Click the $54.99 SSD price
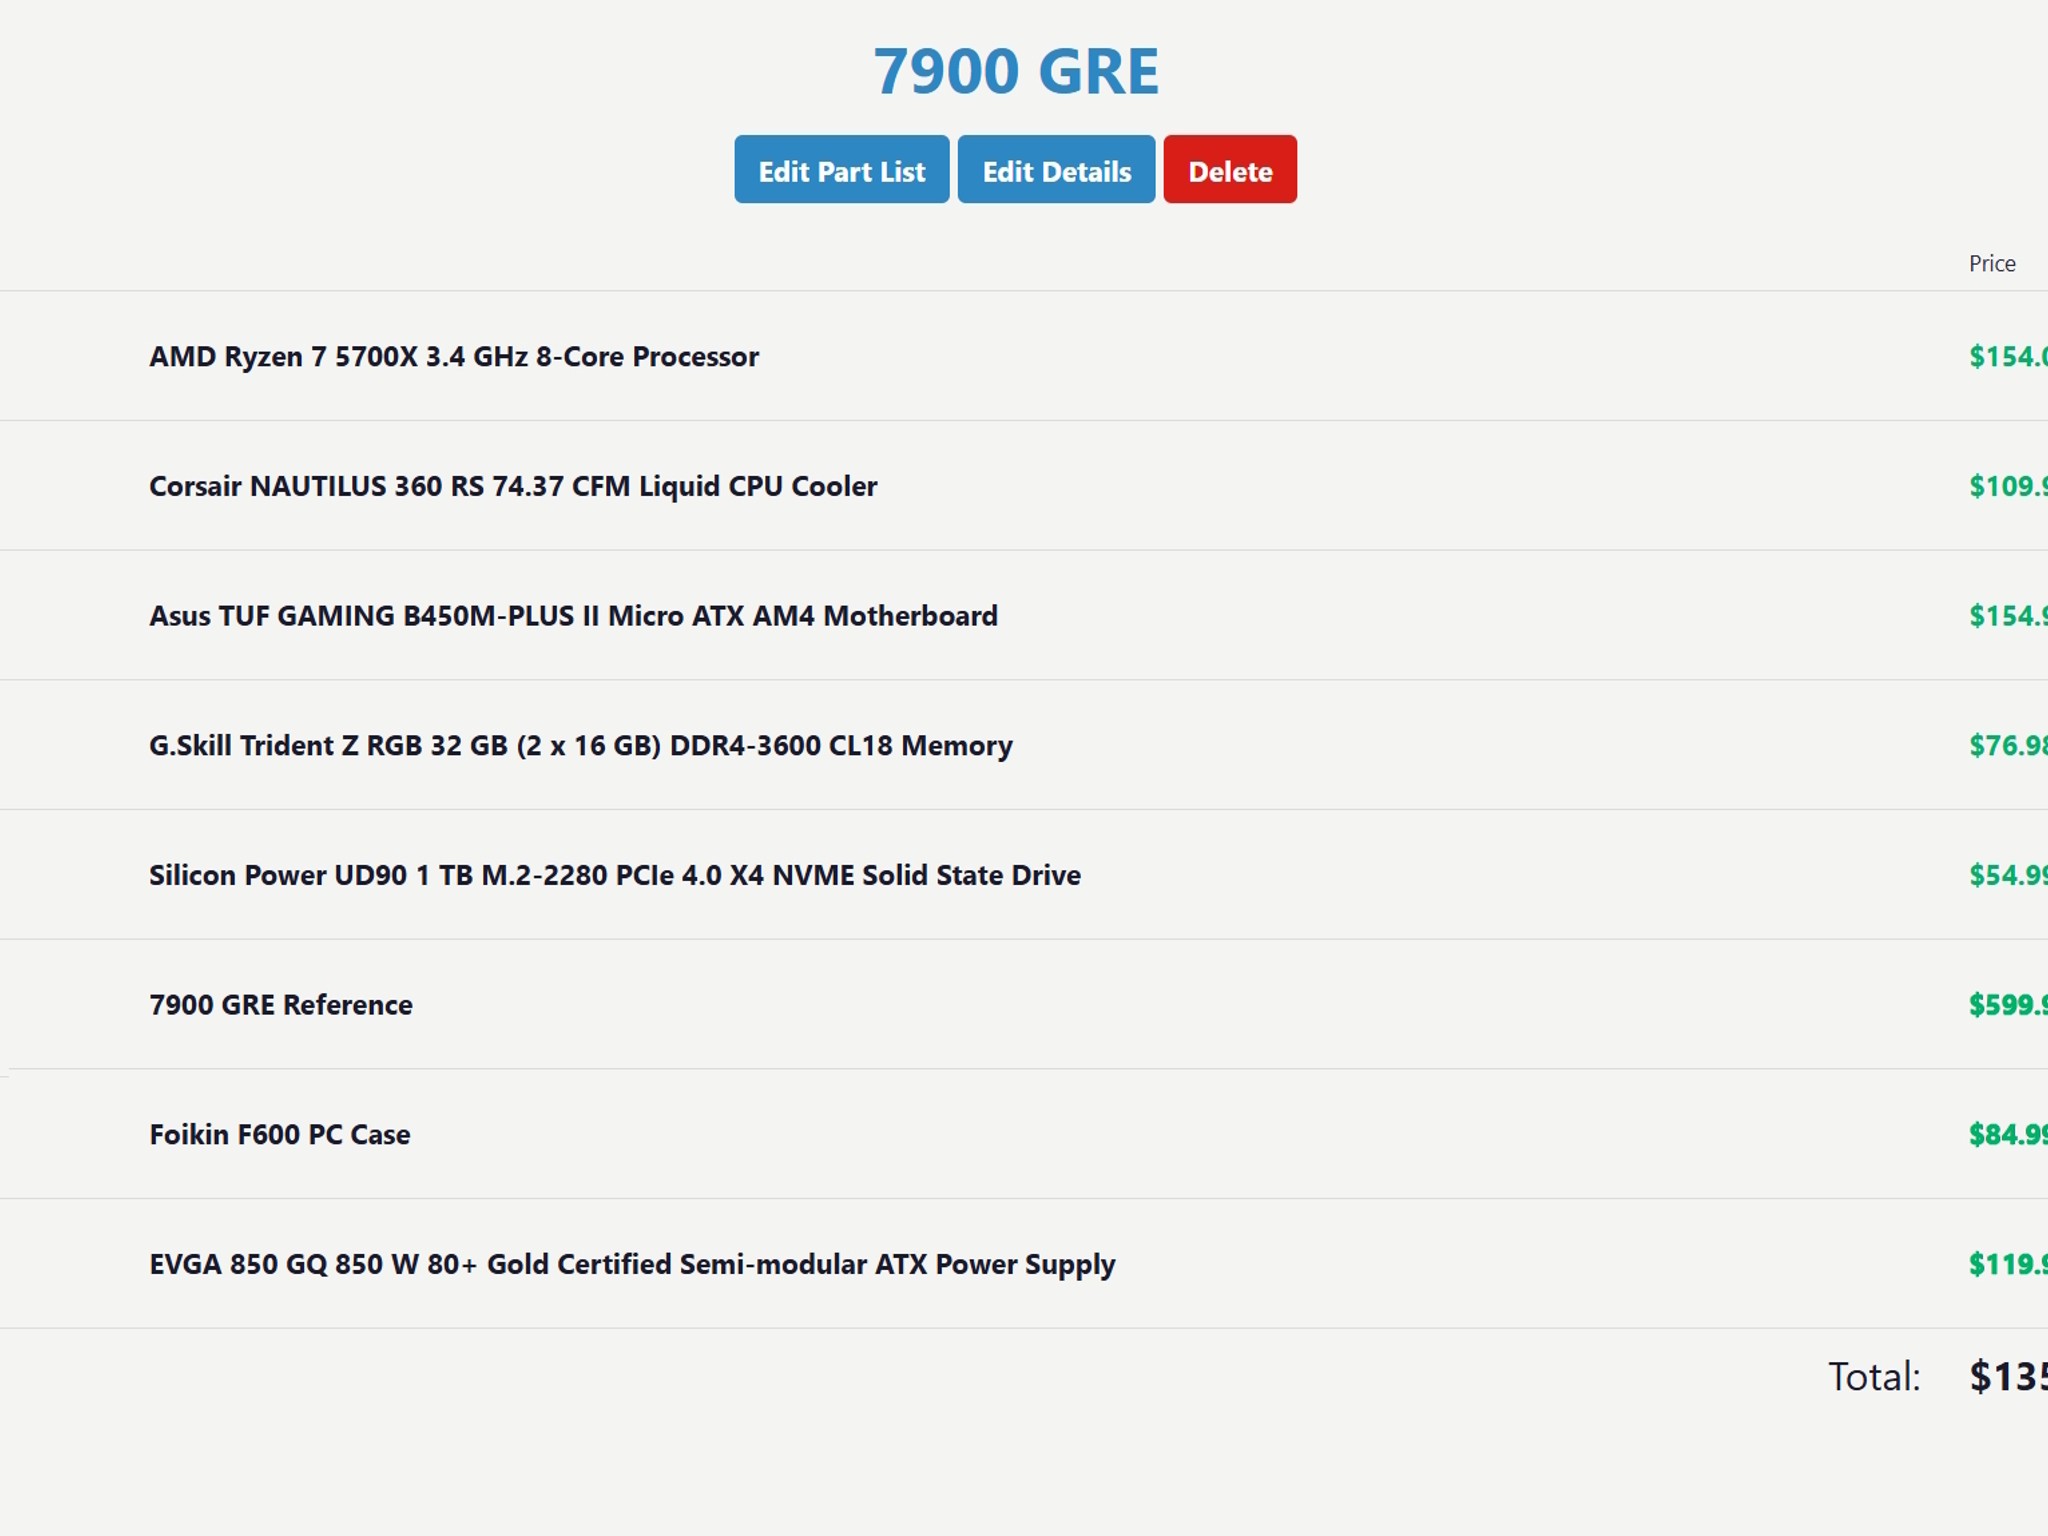2048x1536 pixels. (2008, 875)
